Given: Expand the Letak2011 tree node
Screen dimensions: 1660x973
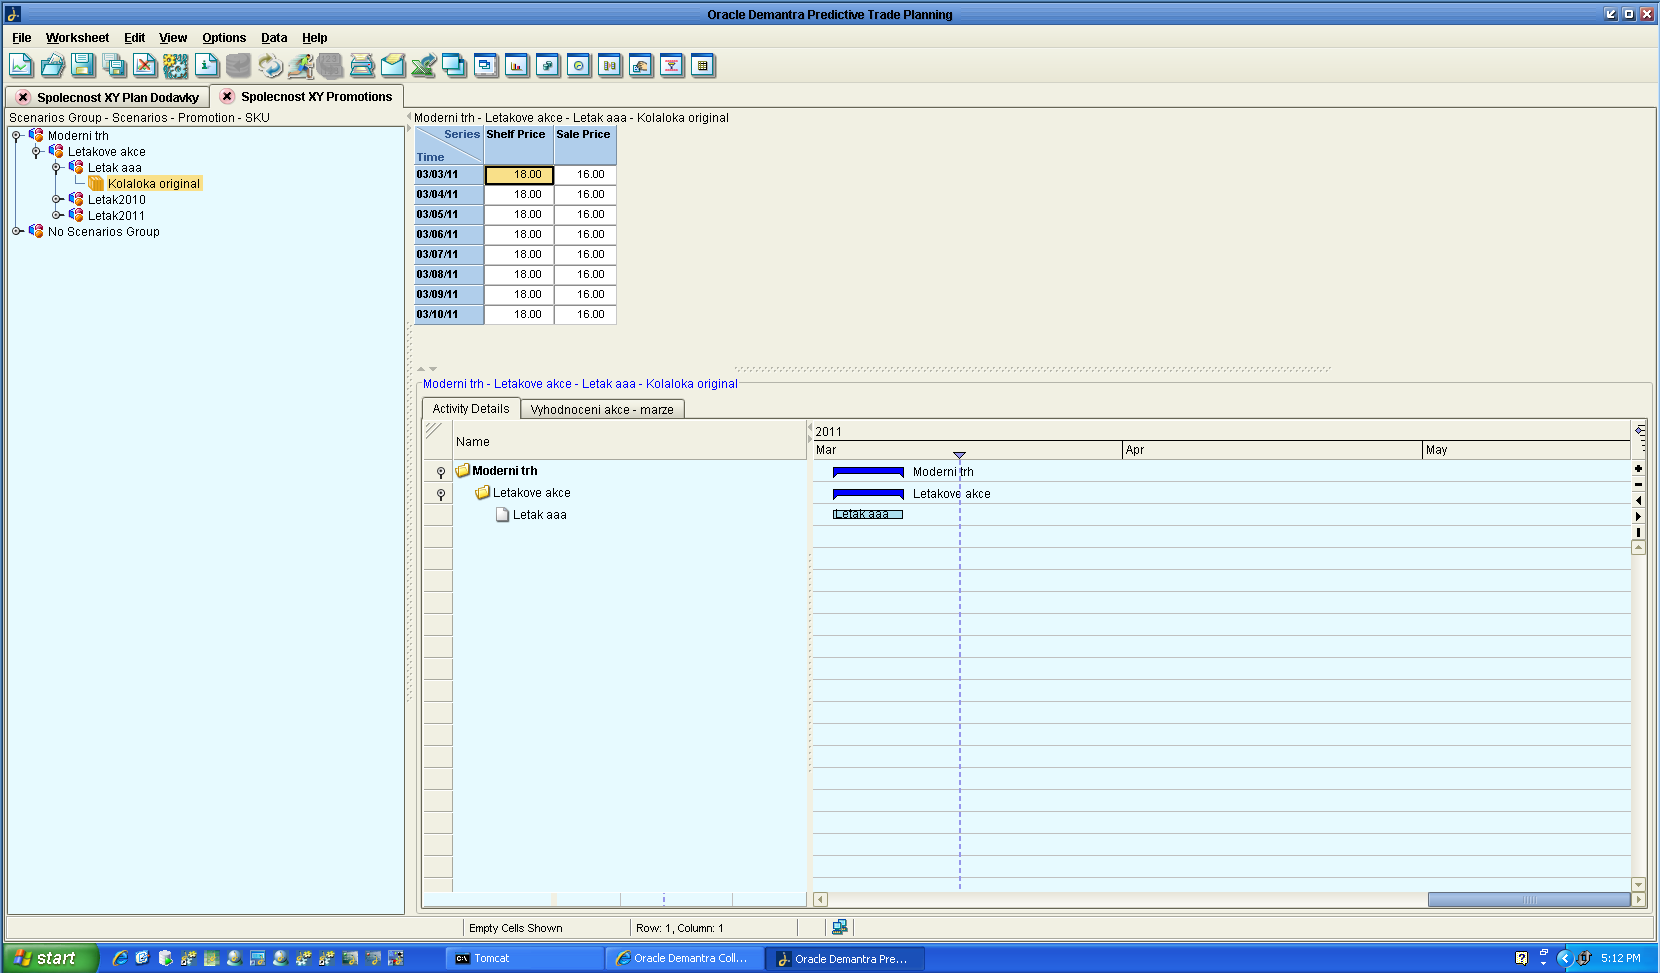Looking at the screenshot, I should pyautogui.click(x=57, y=216).
